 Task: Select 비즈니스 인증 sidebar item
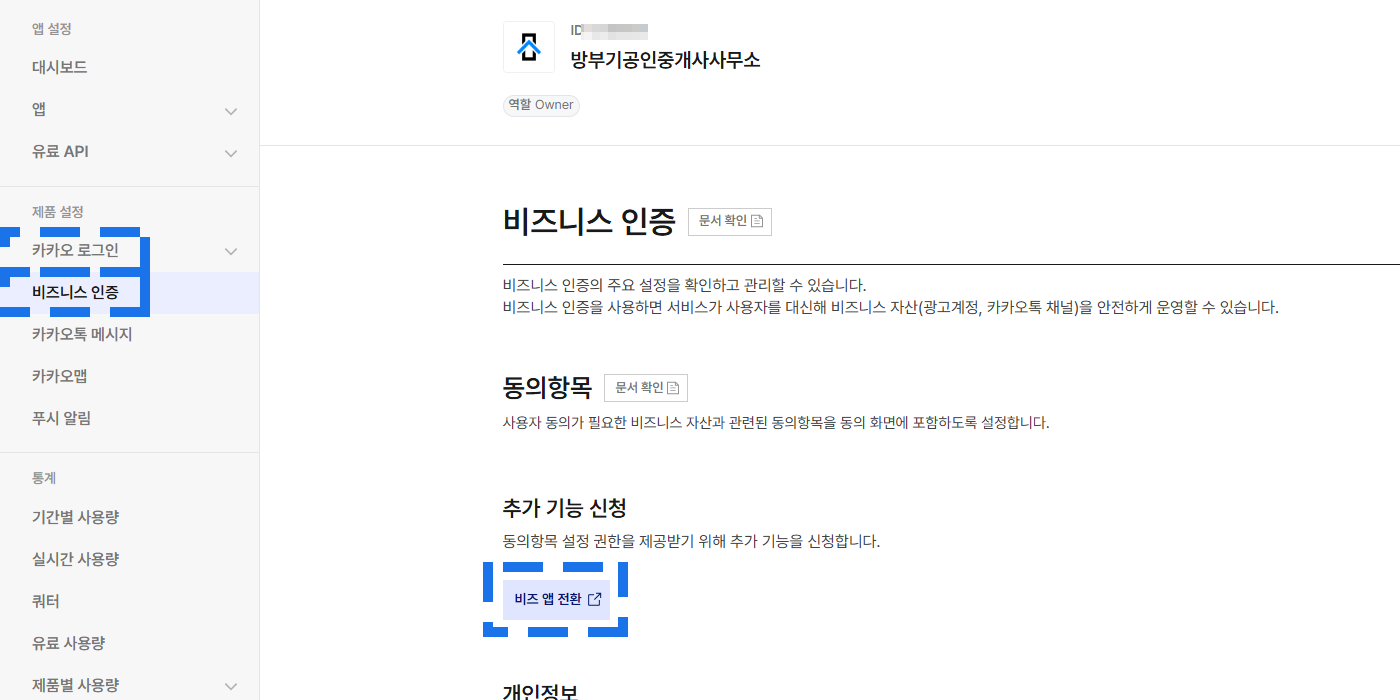pyautogui.click(x=75, y=292)
